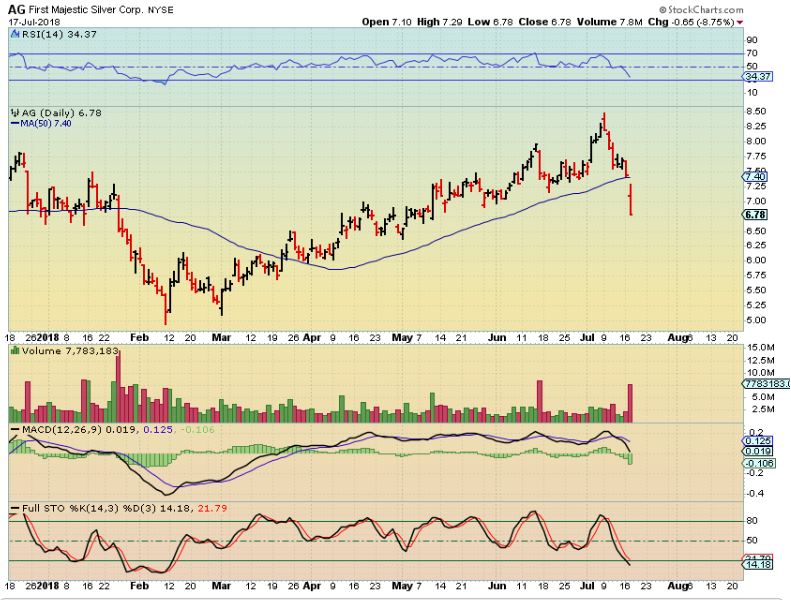
Task: Click the AG ticker symbol in the title
Action: click(x=17, y=10)
